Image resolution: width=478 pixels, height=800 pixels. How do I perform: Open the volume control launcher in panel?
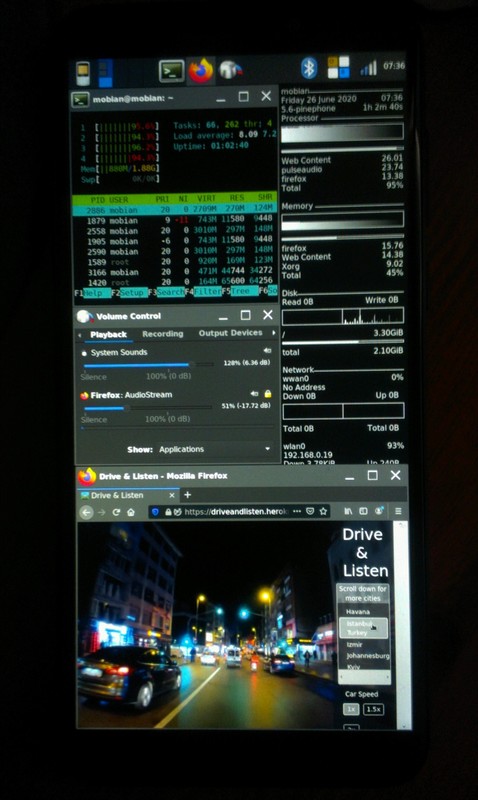click(x=230, y=70)
